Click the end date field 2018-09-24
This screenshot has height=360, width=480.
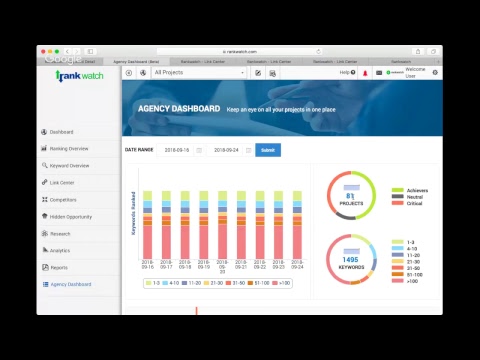click(x=226, y=150)
